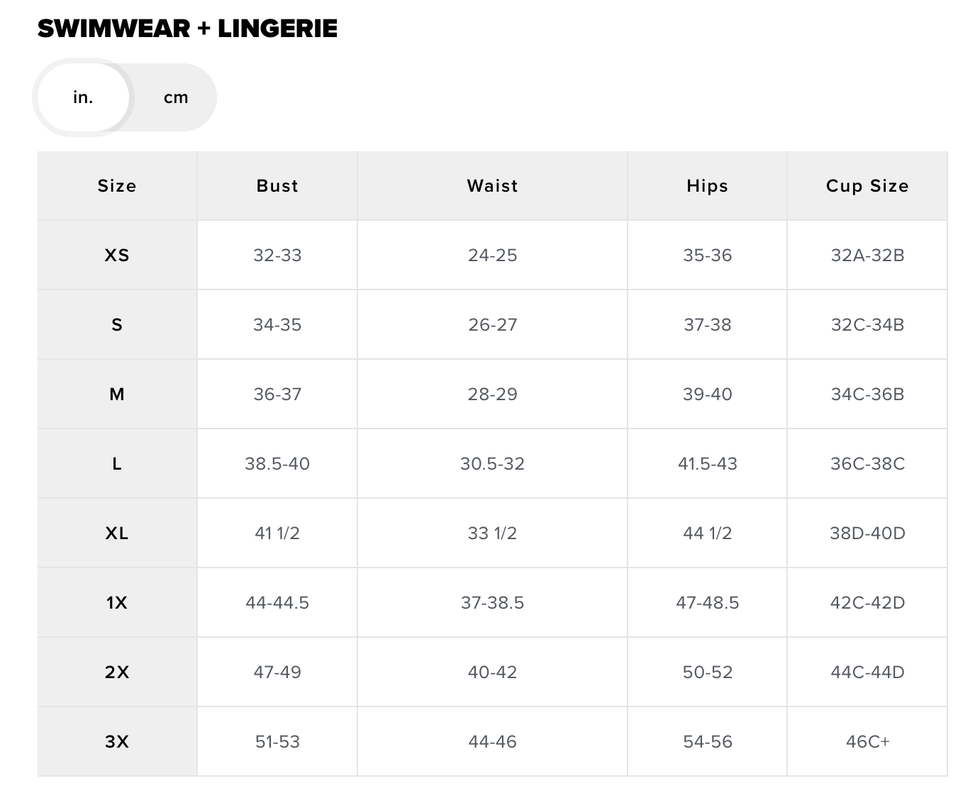Image resolution: width=980 pixels, height=806 pixels.
Task: Click the Hips column header
Action: pyautogui.click(x=707, y=186)
